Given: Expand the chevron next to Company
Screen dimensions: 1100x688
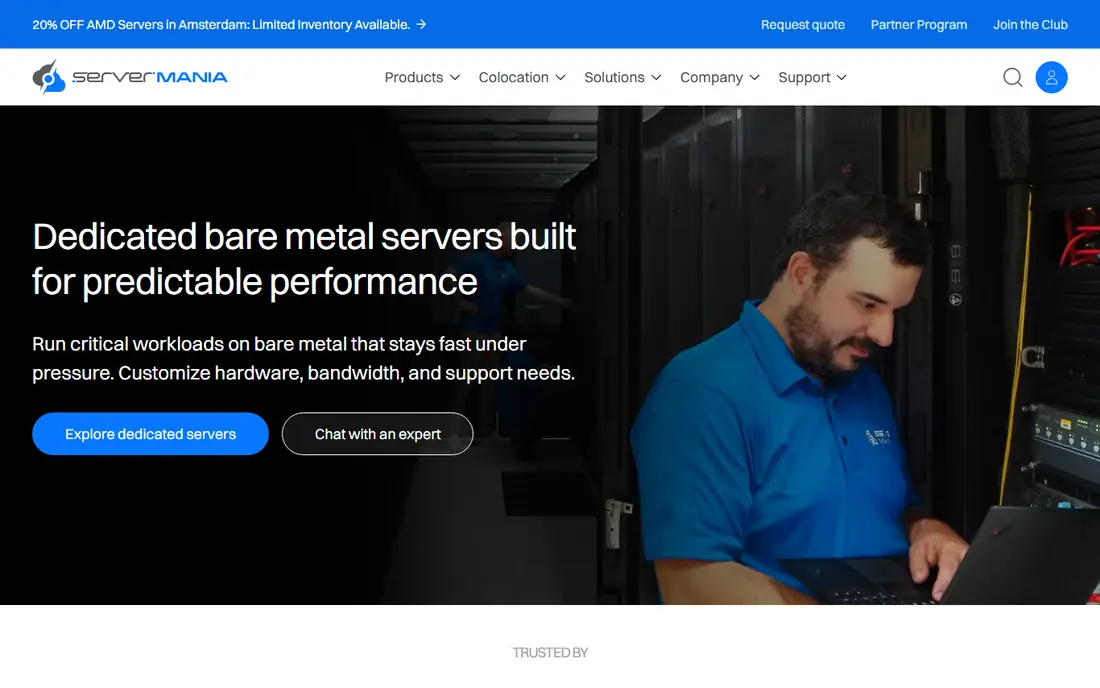Looking at the screenshot, I should (754, 77).
